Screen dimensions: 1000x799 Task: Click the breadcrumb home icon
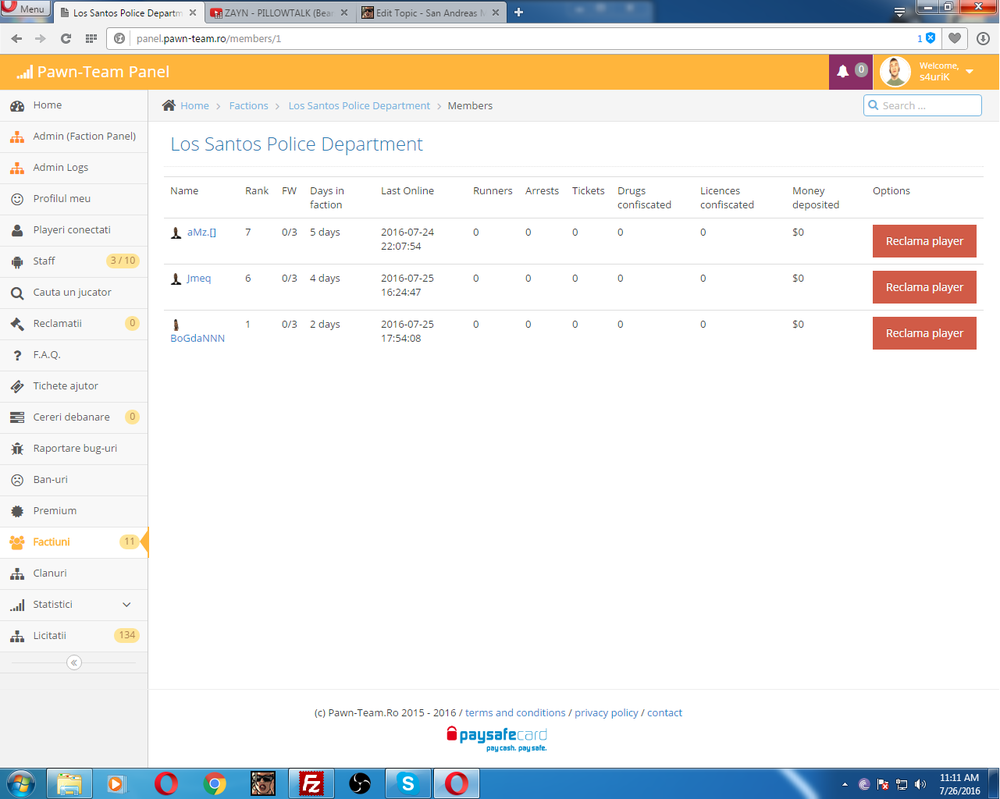pos(168,105)
